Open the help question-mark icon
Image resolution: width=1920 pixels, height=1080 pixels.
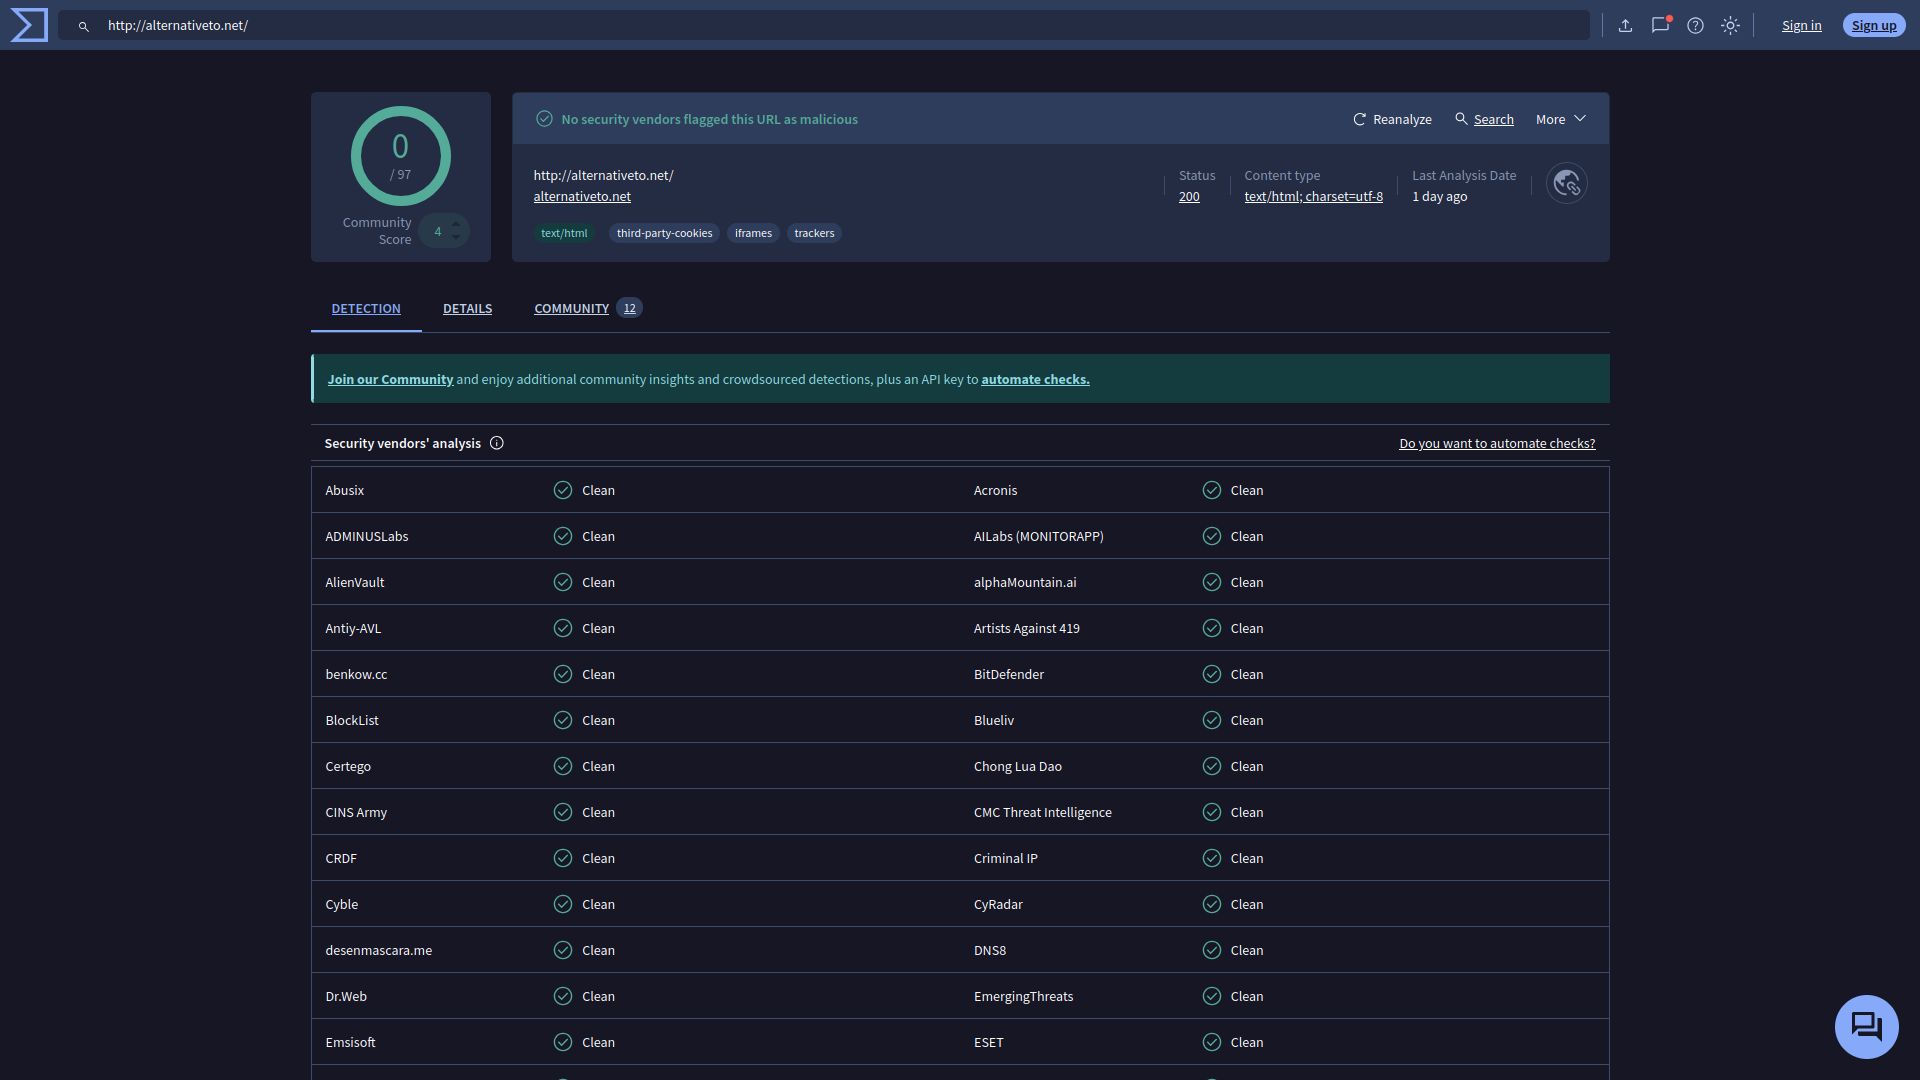(x=1696, y=25)
